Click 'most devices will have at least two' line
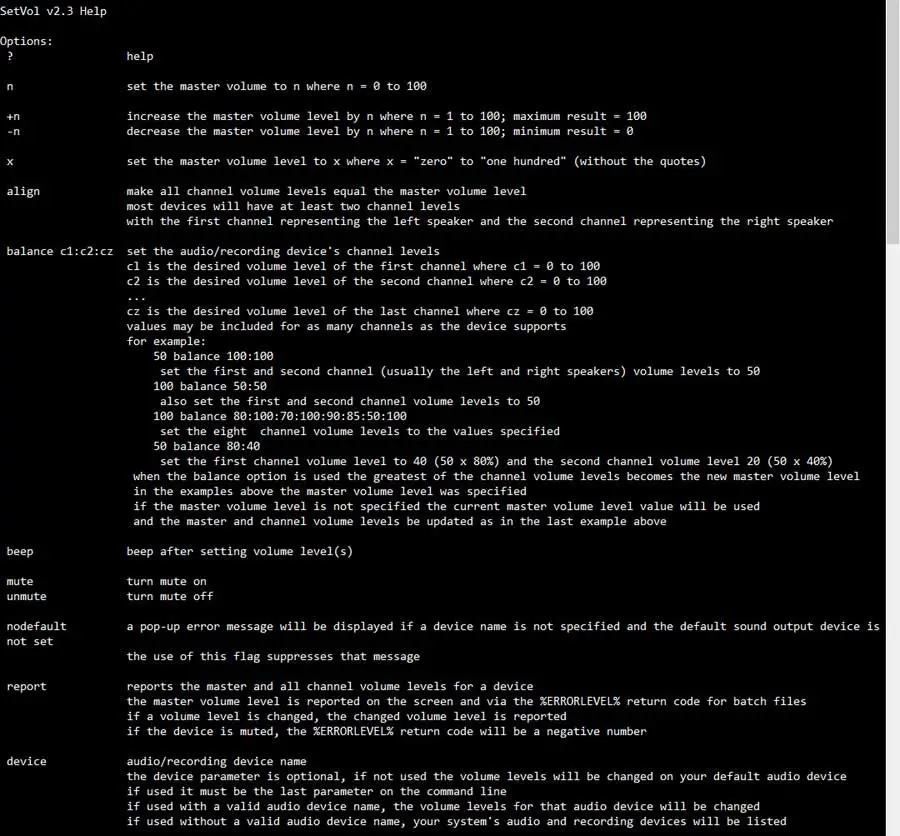Viewport: 900px width, 836px height. 293,206
